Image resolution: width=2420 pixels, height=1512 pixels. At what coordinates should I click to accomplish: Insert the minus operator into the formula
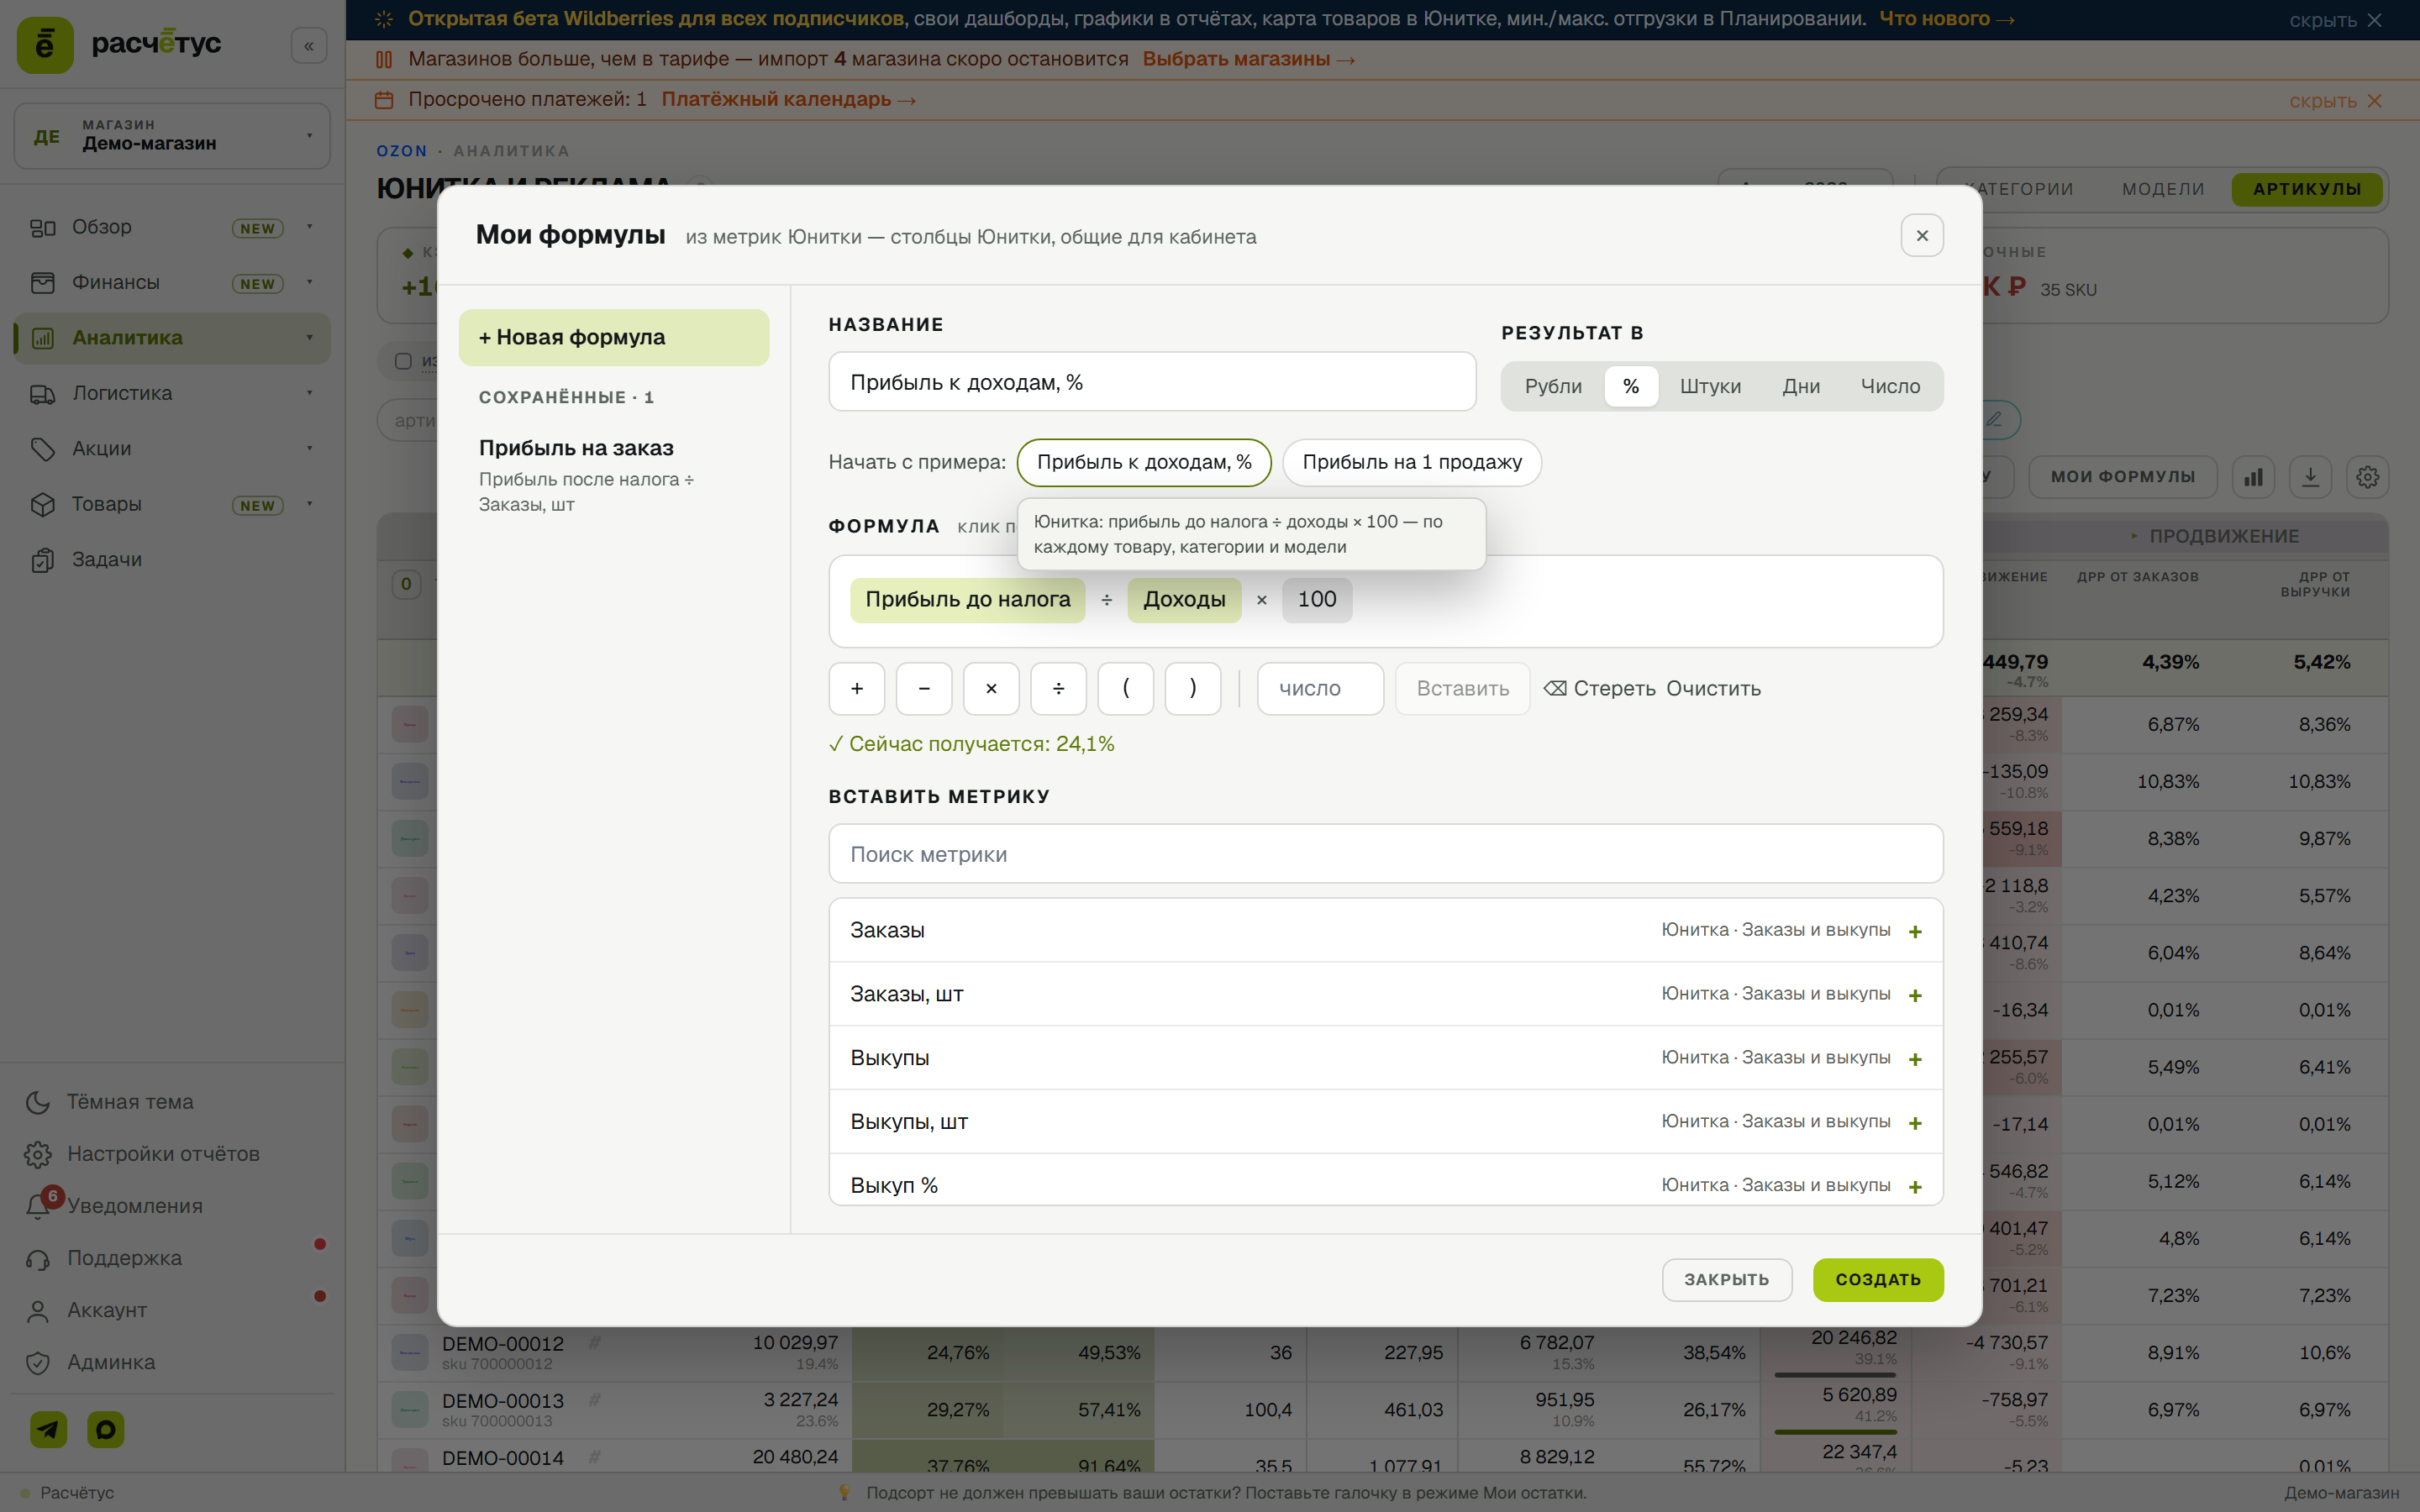[x=924, y=688]
